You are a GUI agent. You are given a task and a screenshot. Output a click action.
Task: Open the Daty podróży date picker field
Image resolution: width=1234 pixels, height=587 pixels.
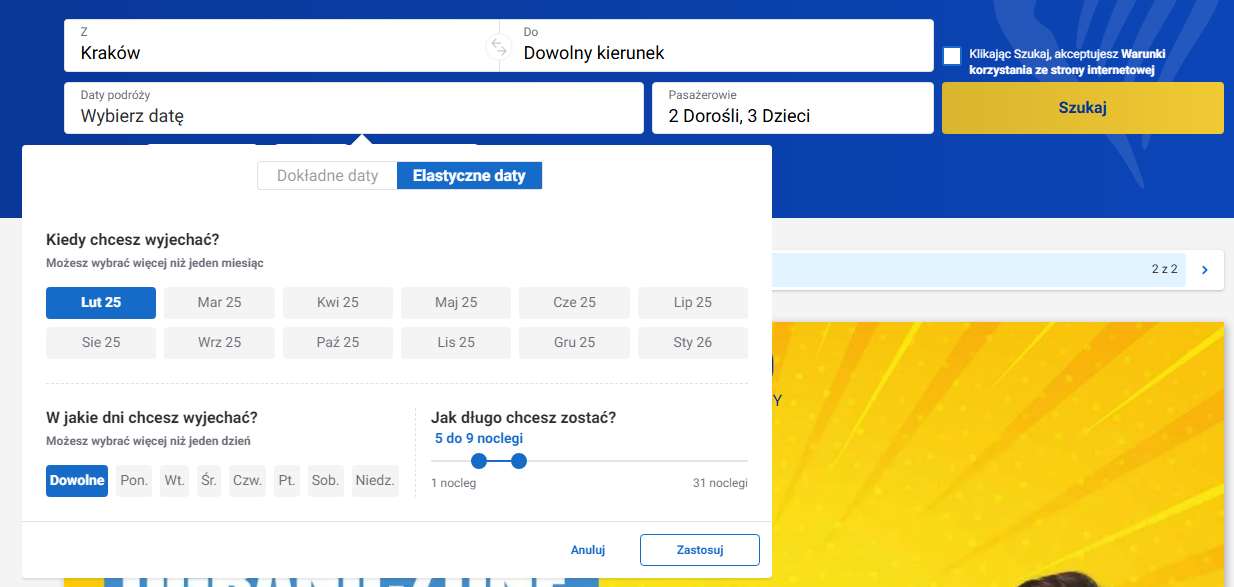354,108
